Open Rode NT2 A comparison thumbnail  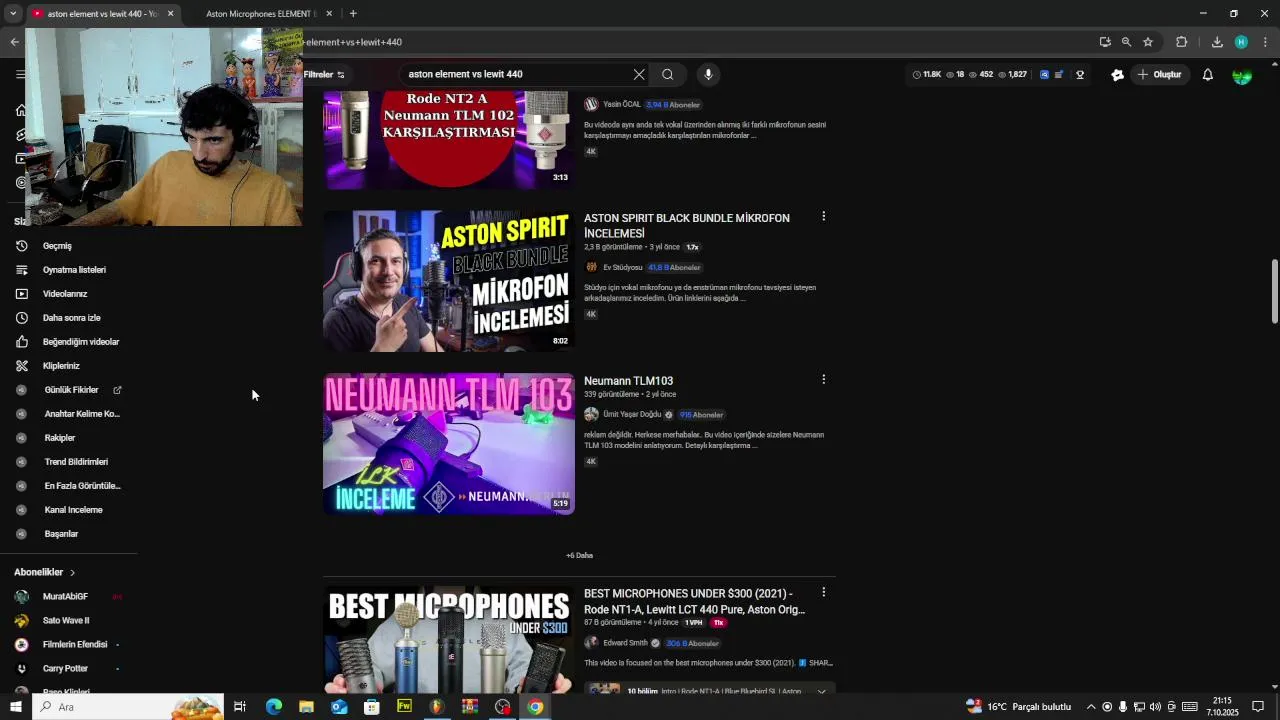coord(449,139)
